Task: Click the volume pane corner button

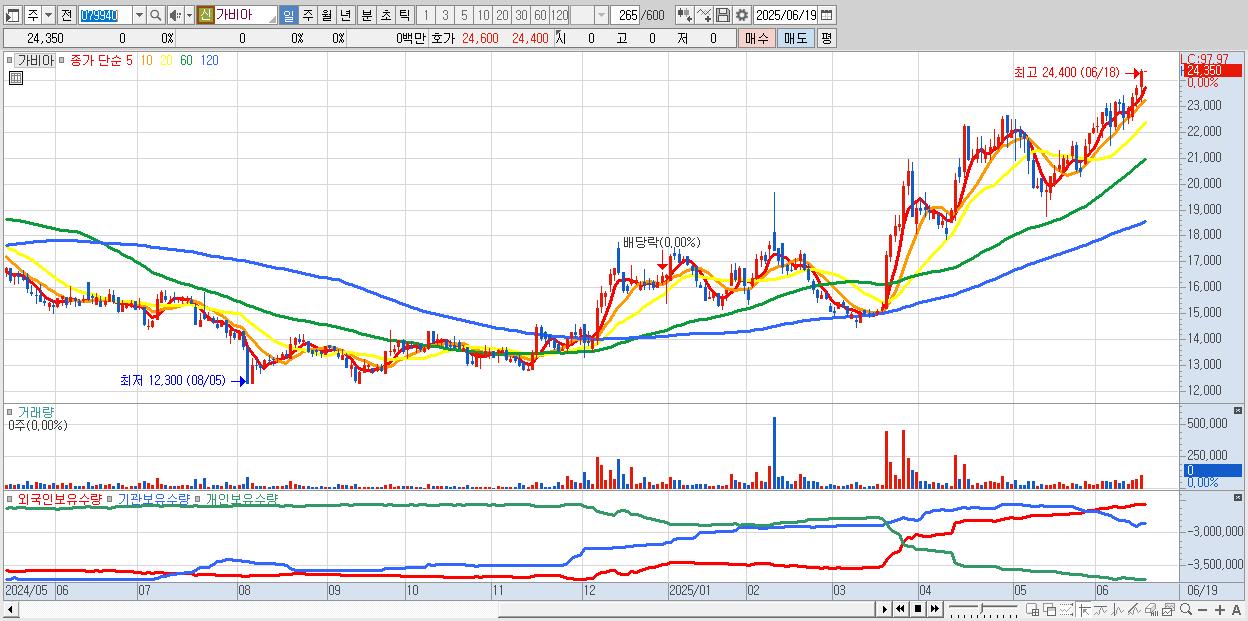Action: click(x=1238, y=410)
